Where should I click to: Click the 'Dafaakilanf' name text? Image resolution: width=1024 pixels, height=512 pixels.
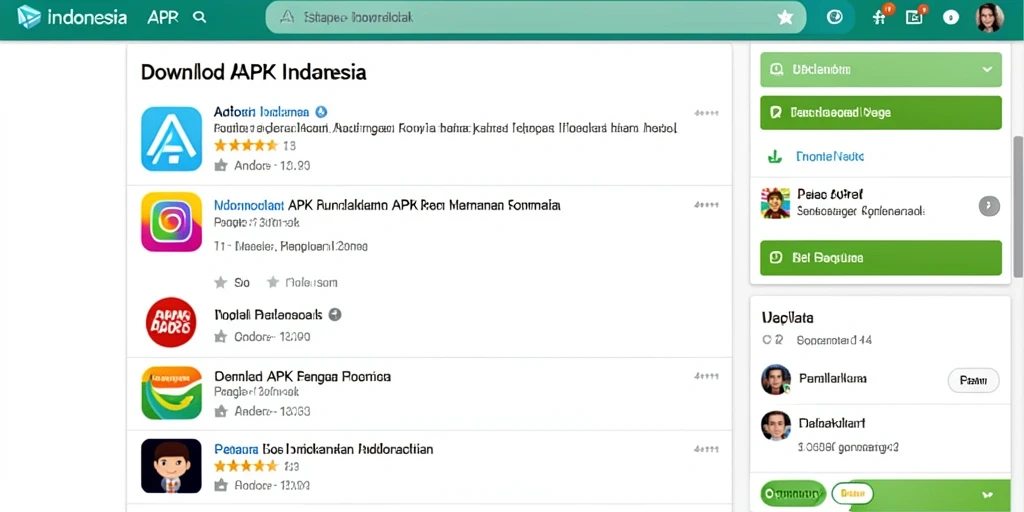pos(830,423)
